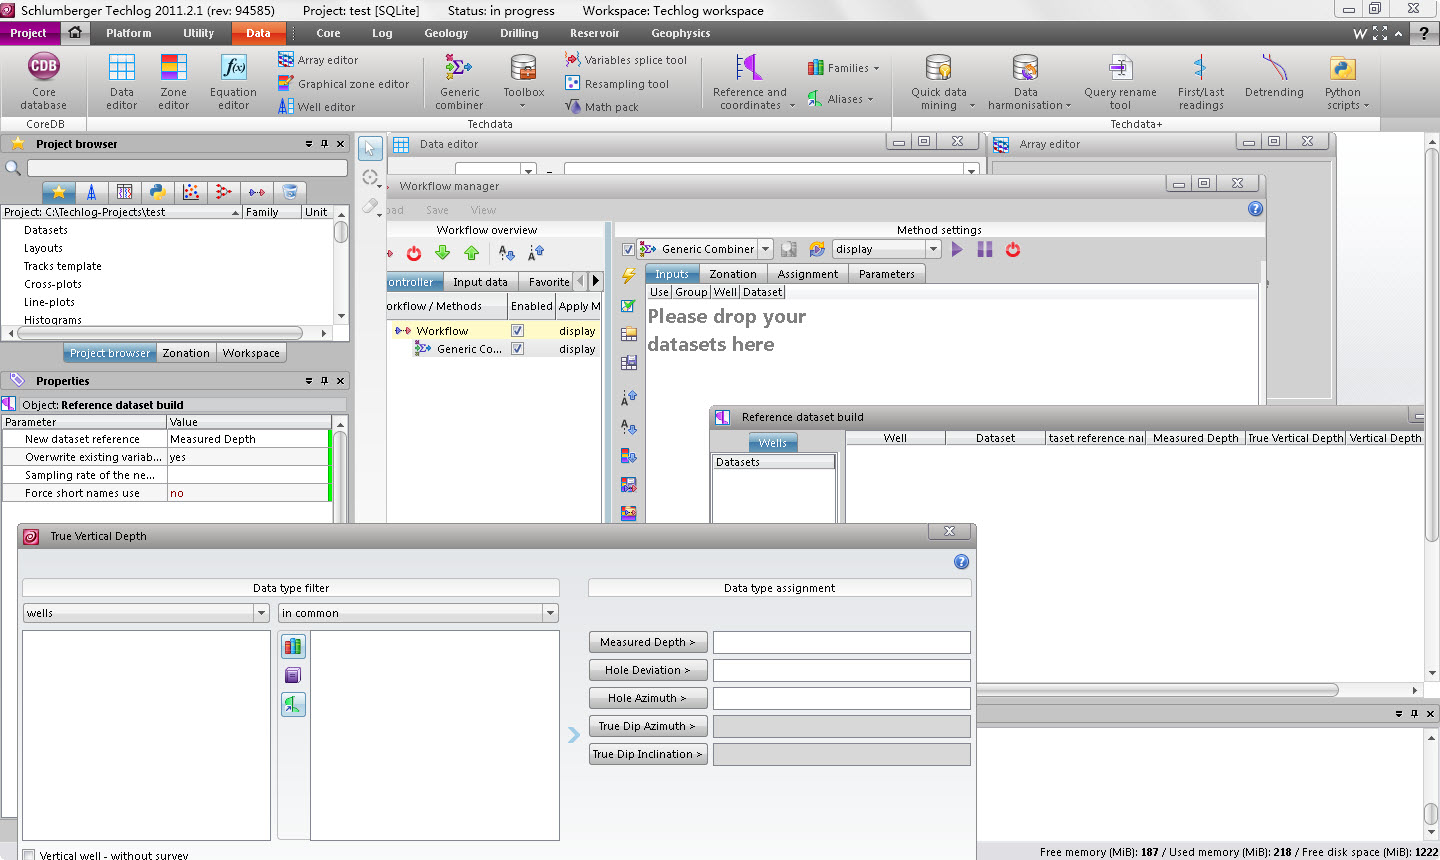Open the Project menu
This screenshot has width=1440, height=860.
[x=29, y=33]
